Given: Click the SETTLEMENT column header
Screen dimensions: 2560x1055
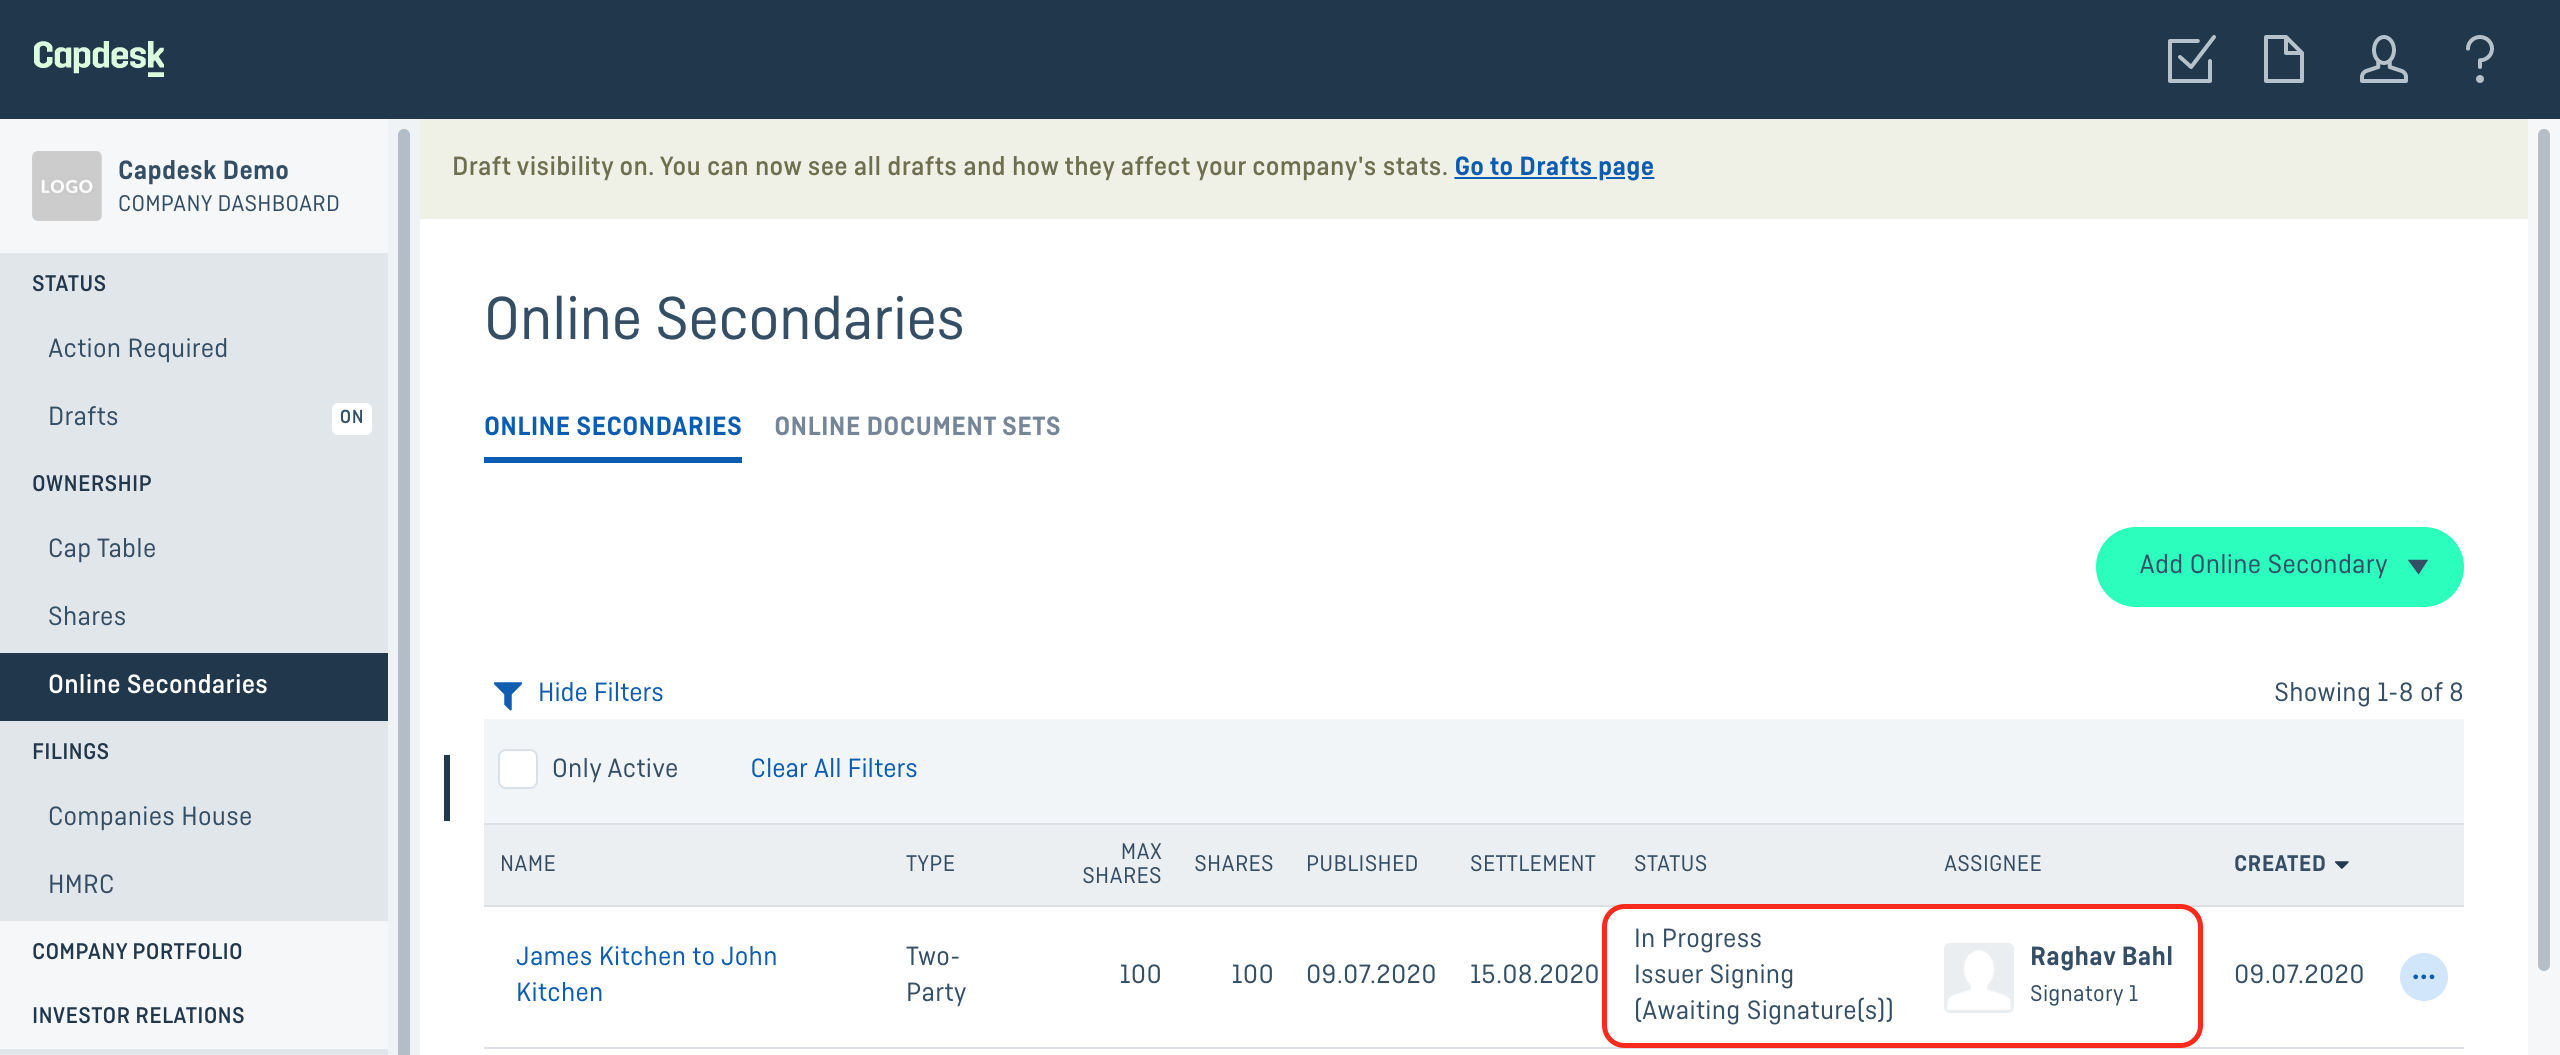Looking at the screenshot, I should [x=1532, y=864].
